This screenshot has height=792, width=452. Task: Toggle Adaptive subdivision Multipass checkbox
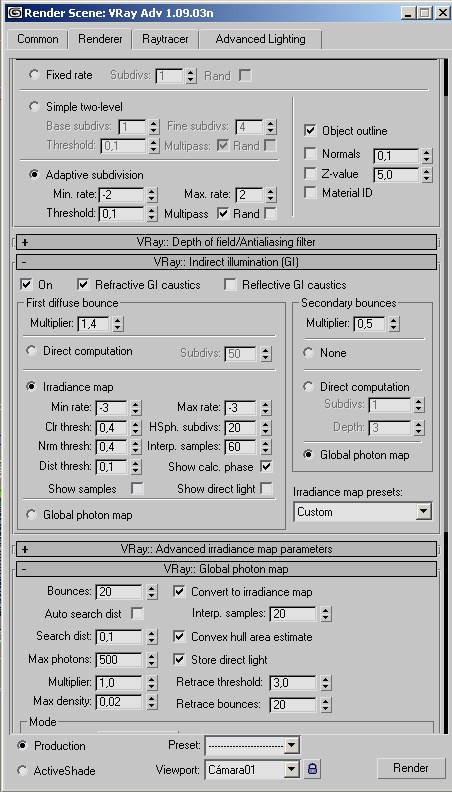click(x=223, y=214)
